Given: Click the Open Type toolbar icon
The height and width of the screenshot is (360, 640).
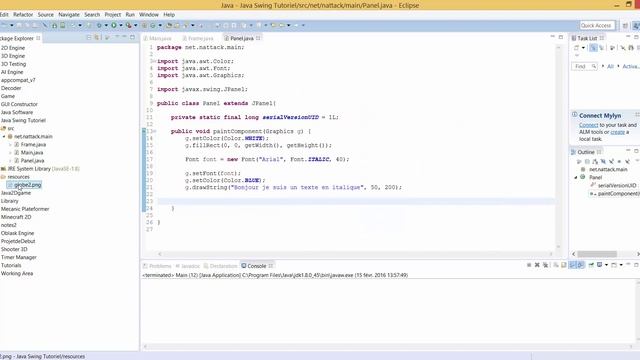Looking at the screenshot, I should click(x=168, y=25).
